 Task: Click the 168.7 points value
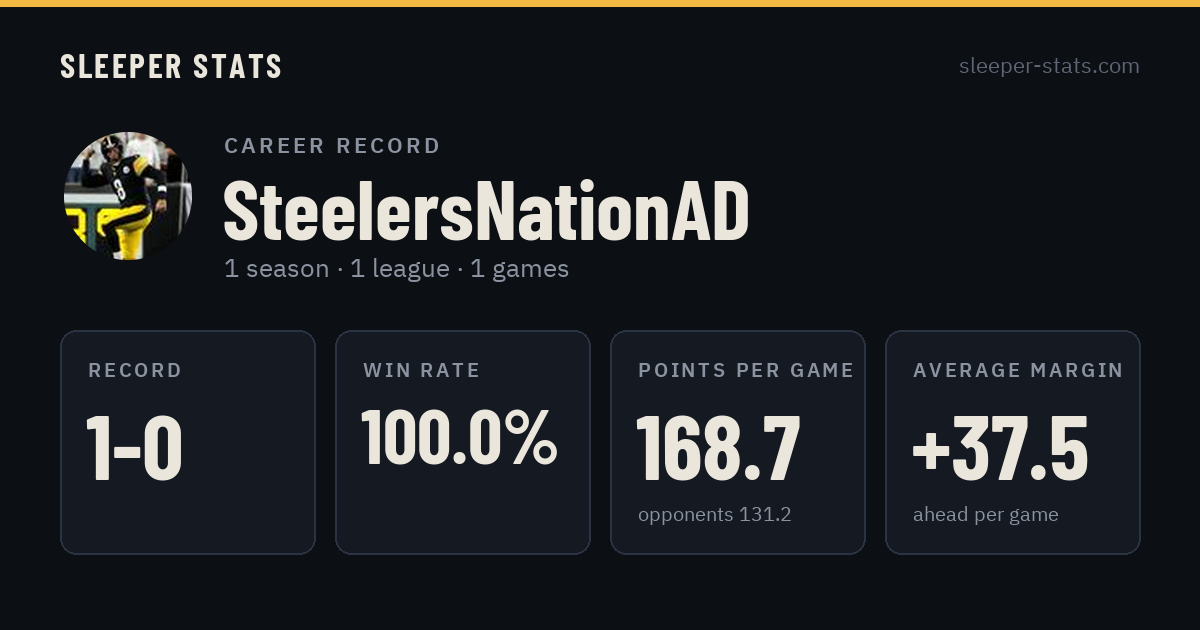718,449
